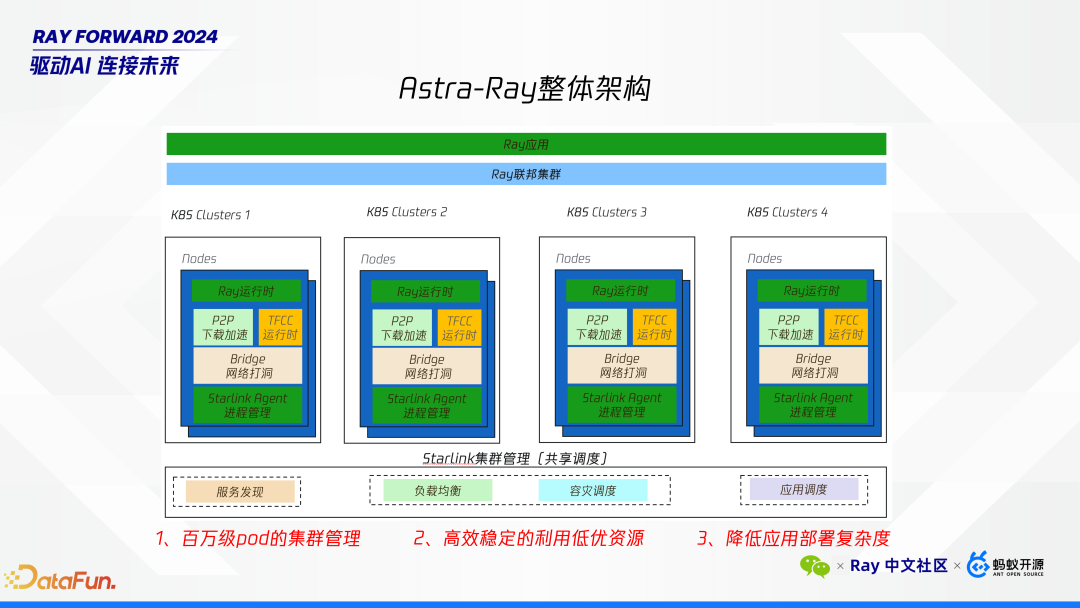Viewport: 1080px width, 608px height.
Task: Select the K8S Clusters 2 label
Action: pyautogui.click(x=405, y=211)
